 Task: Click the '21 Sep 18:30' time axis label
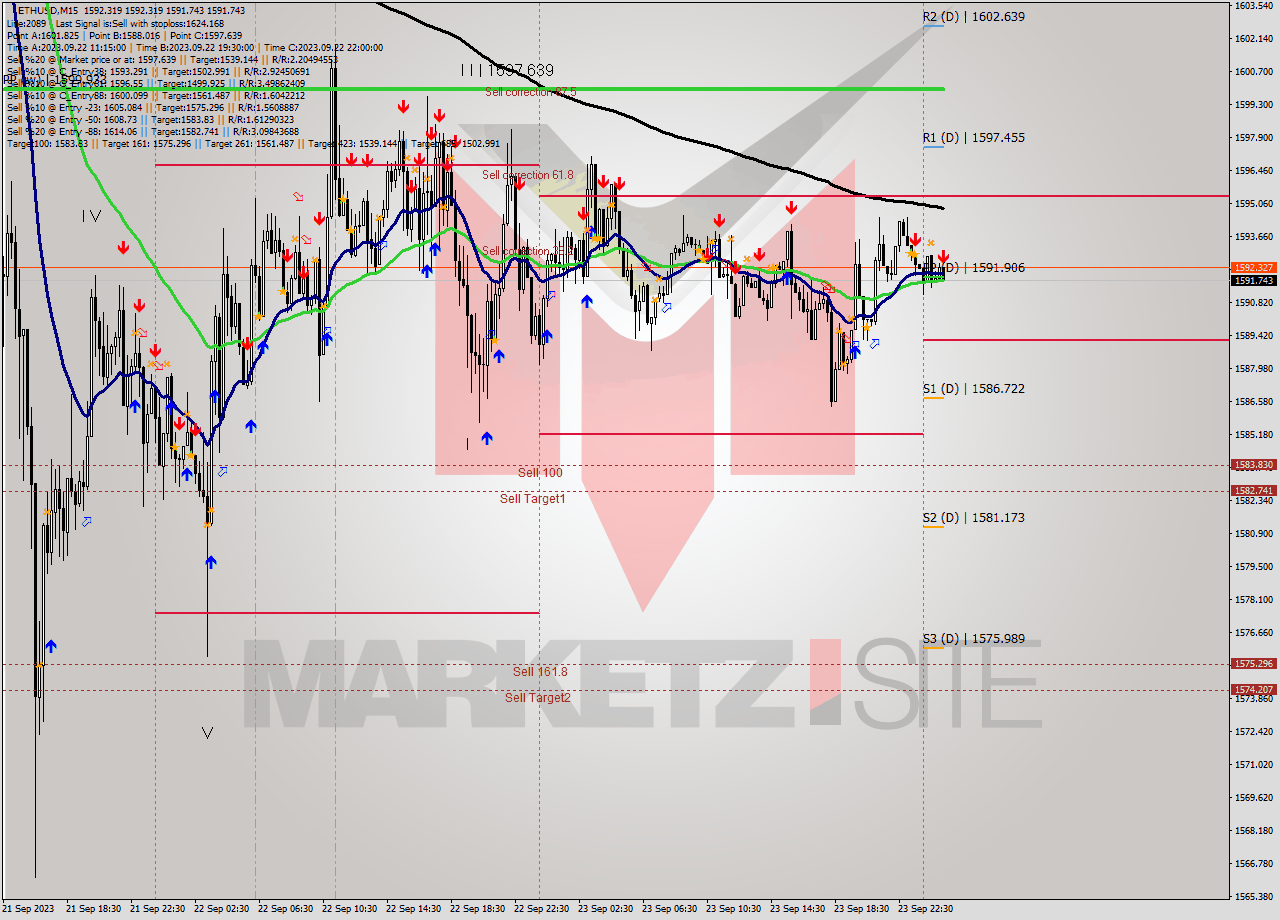click(93, 909)
